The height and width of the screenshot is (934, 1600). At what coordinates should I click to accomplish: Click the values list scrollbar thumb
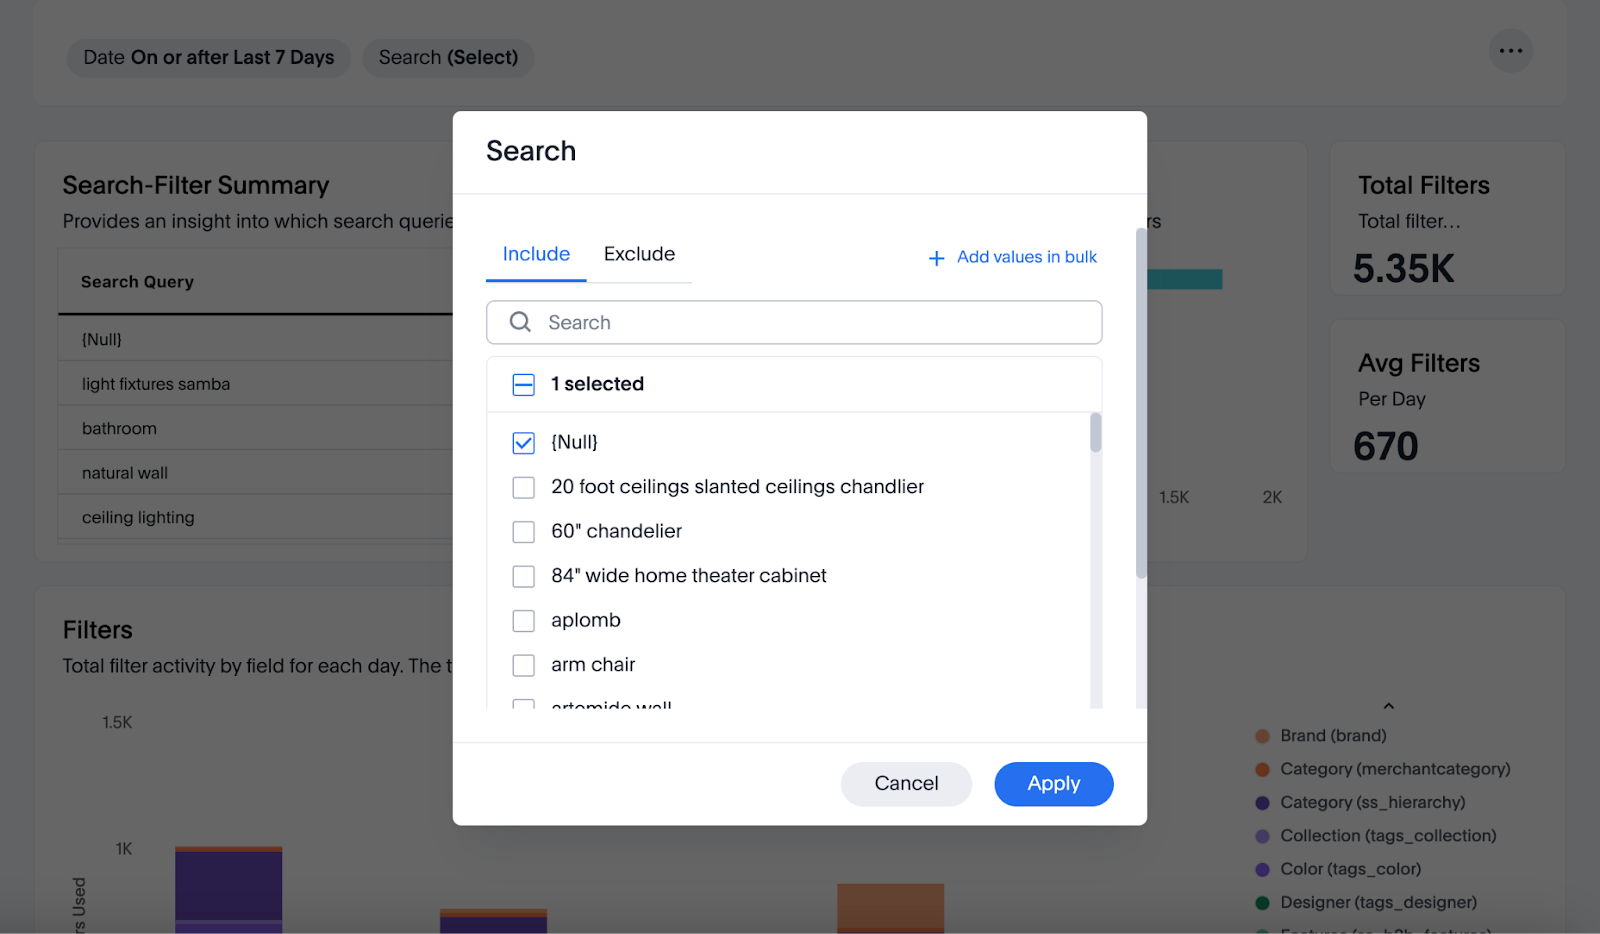pos(1096,433)
